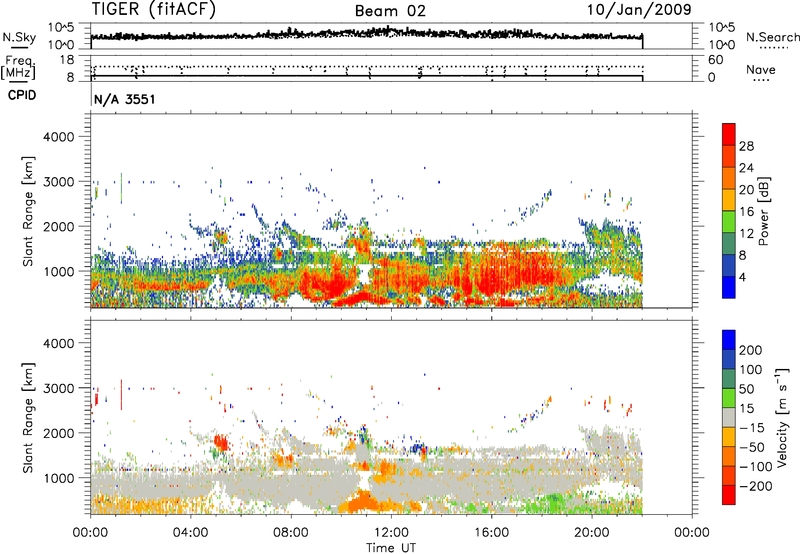Click the "Power [dB]" color bar title
Screen dimensions: 800x554
(764, 211)
